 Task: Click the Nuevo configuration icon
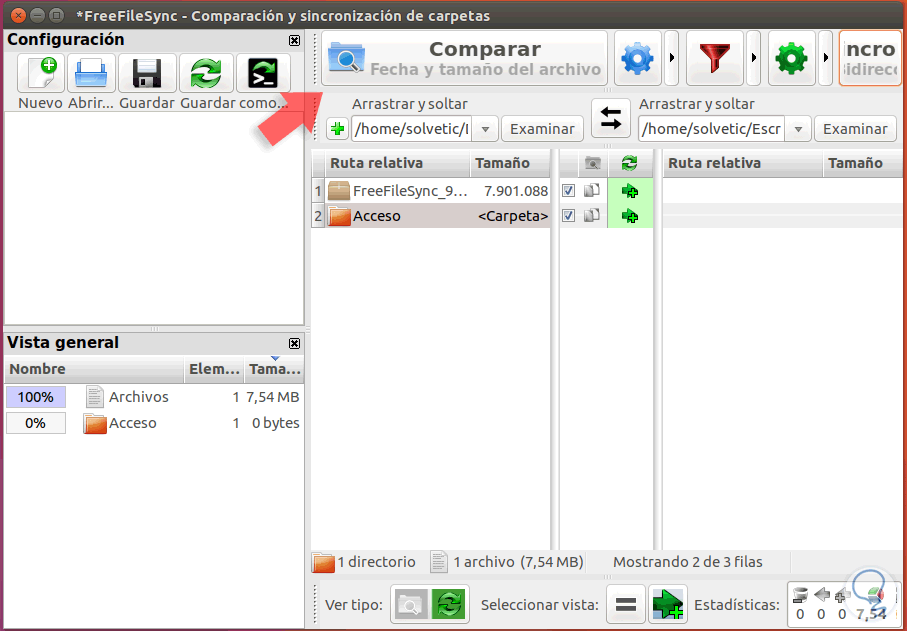click(41, 73)
